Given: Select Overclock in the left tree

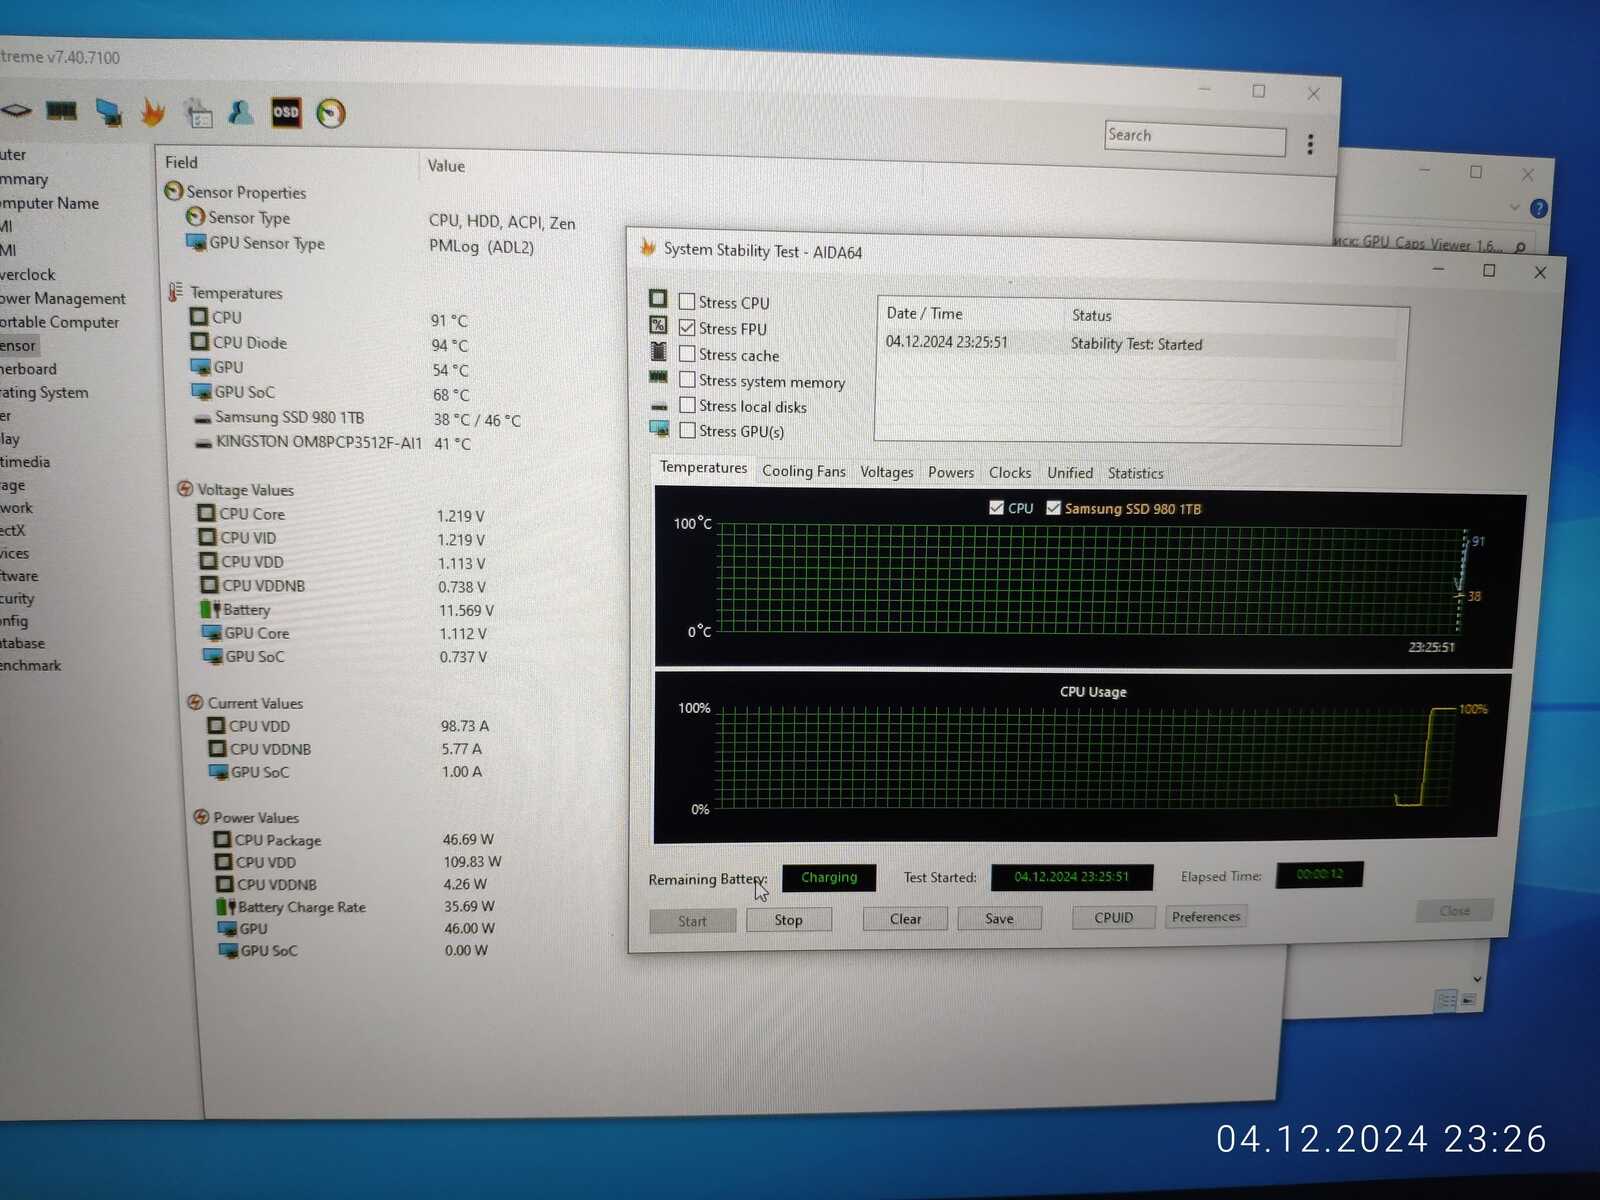Looking at the screenshot, I should [x=28, y=274].
